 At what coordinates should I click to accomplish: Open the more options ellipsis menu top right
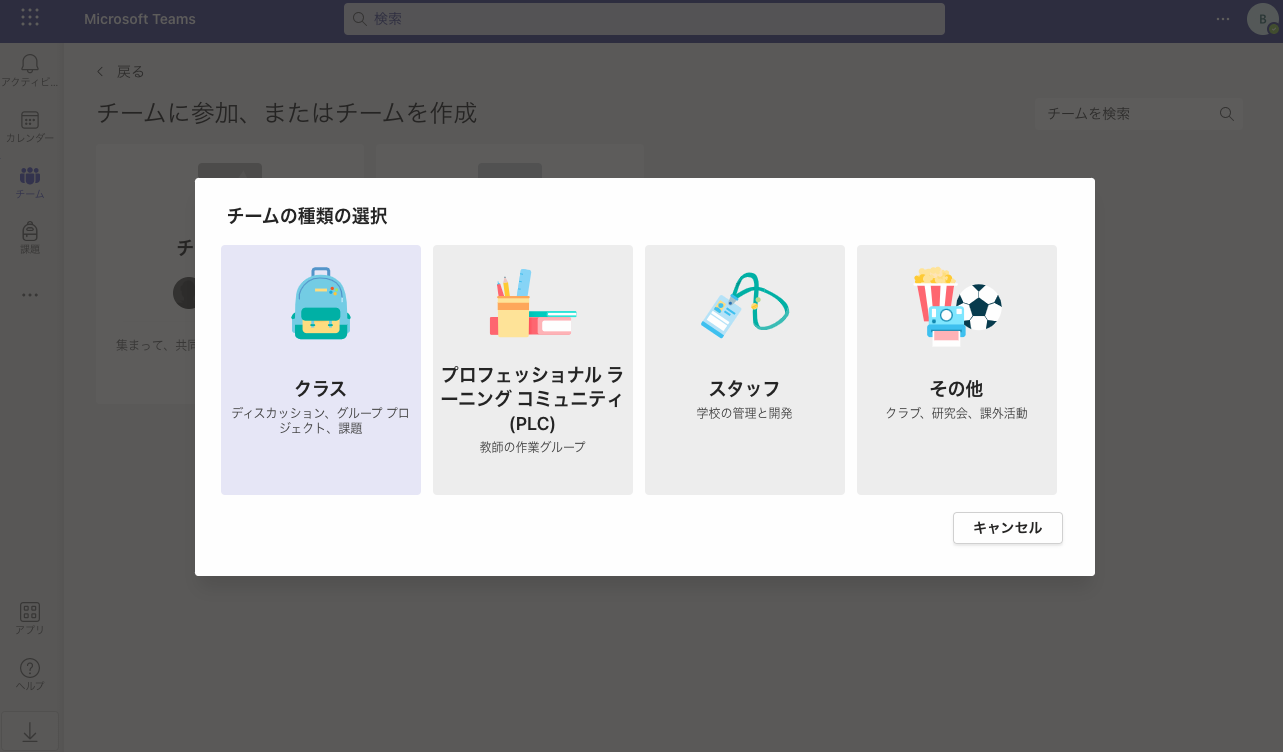(x=1222, y=18)
